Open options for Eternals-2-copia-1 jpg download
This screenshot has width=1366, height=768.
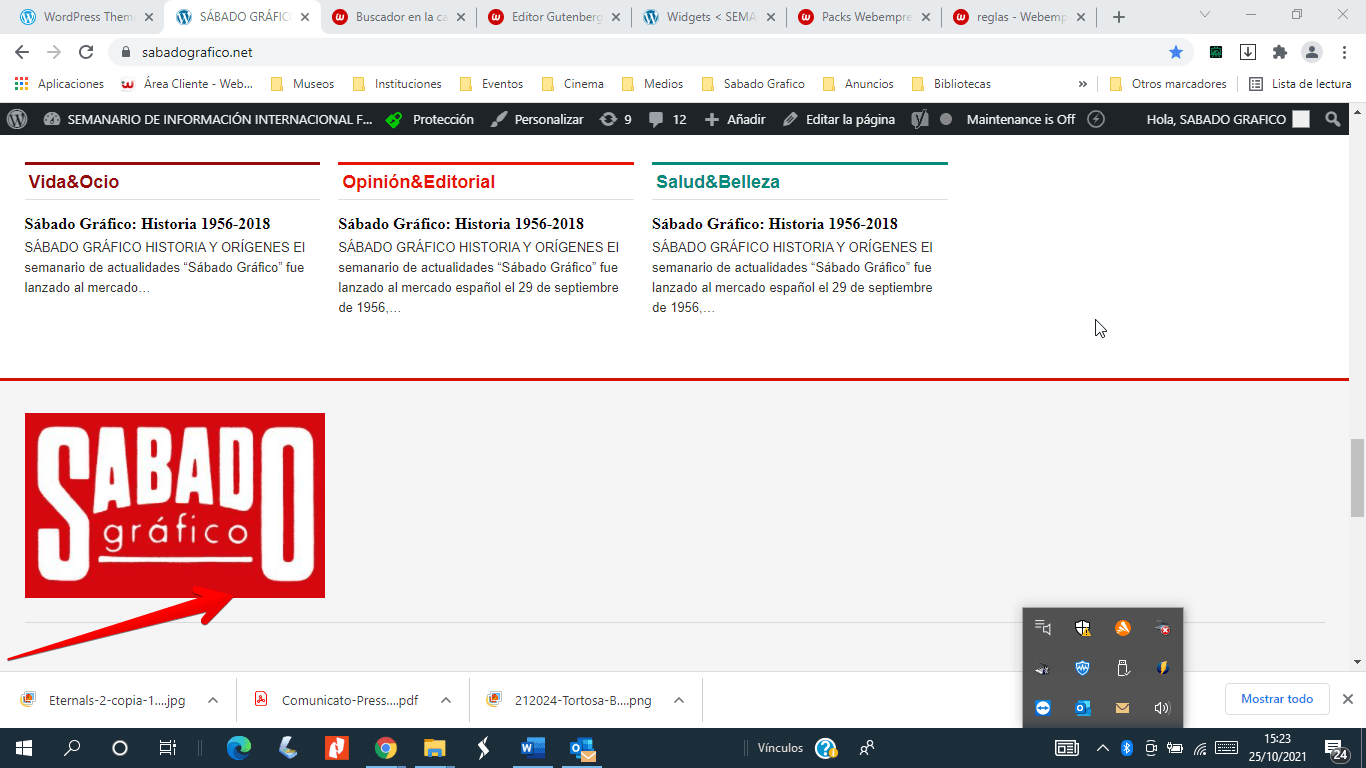(213, 700)
